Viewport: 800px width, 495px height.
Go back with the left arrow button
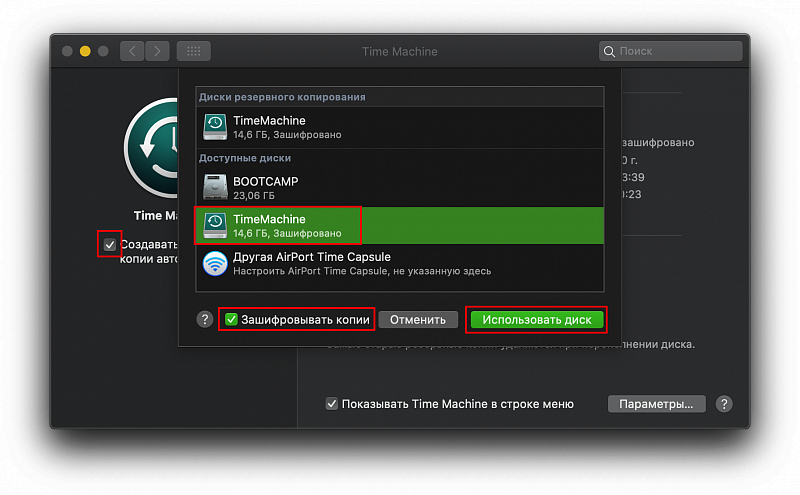point(132,51)
